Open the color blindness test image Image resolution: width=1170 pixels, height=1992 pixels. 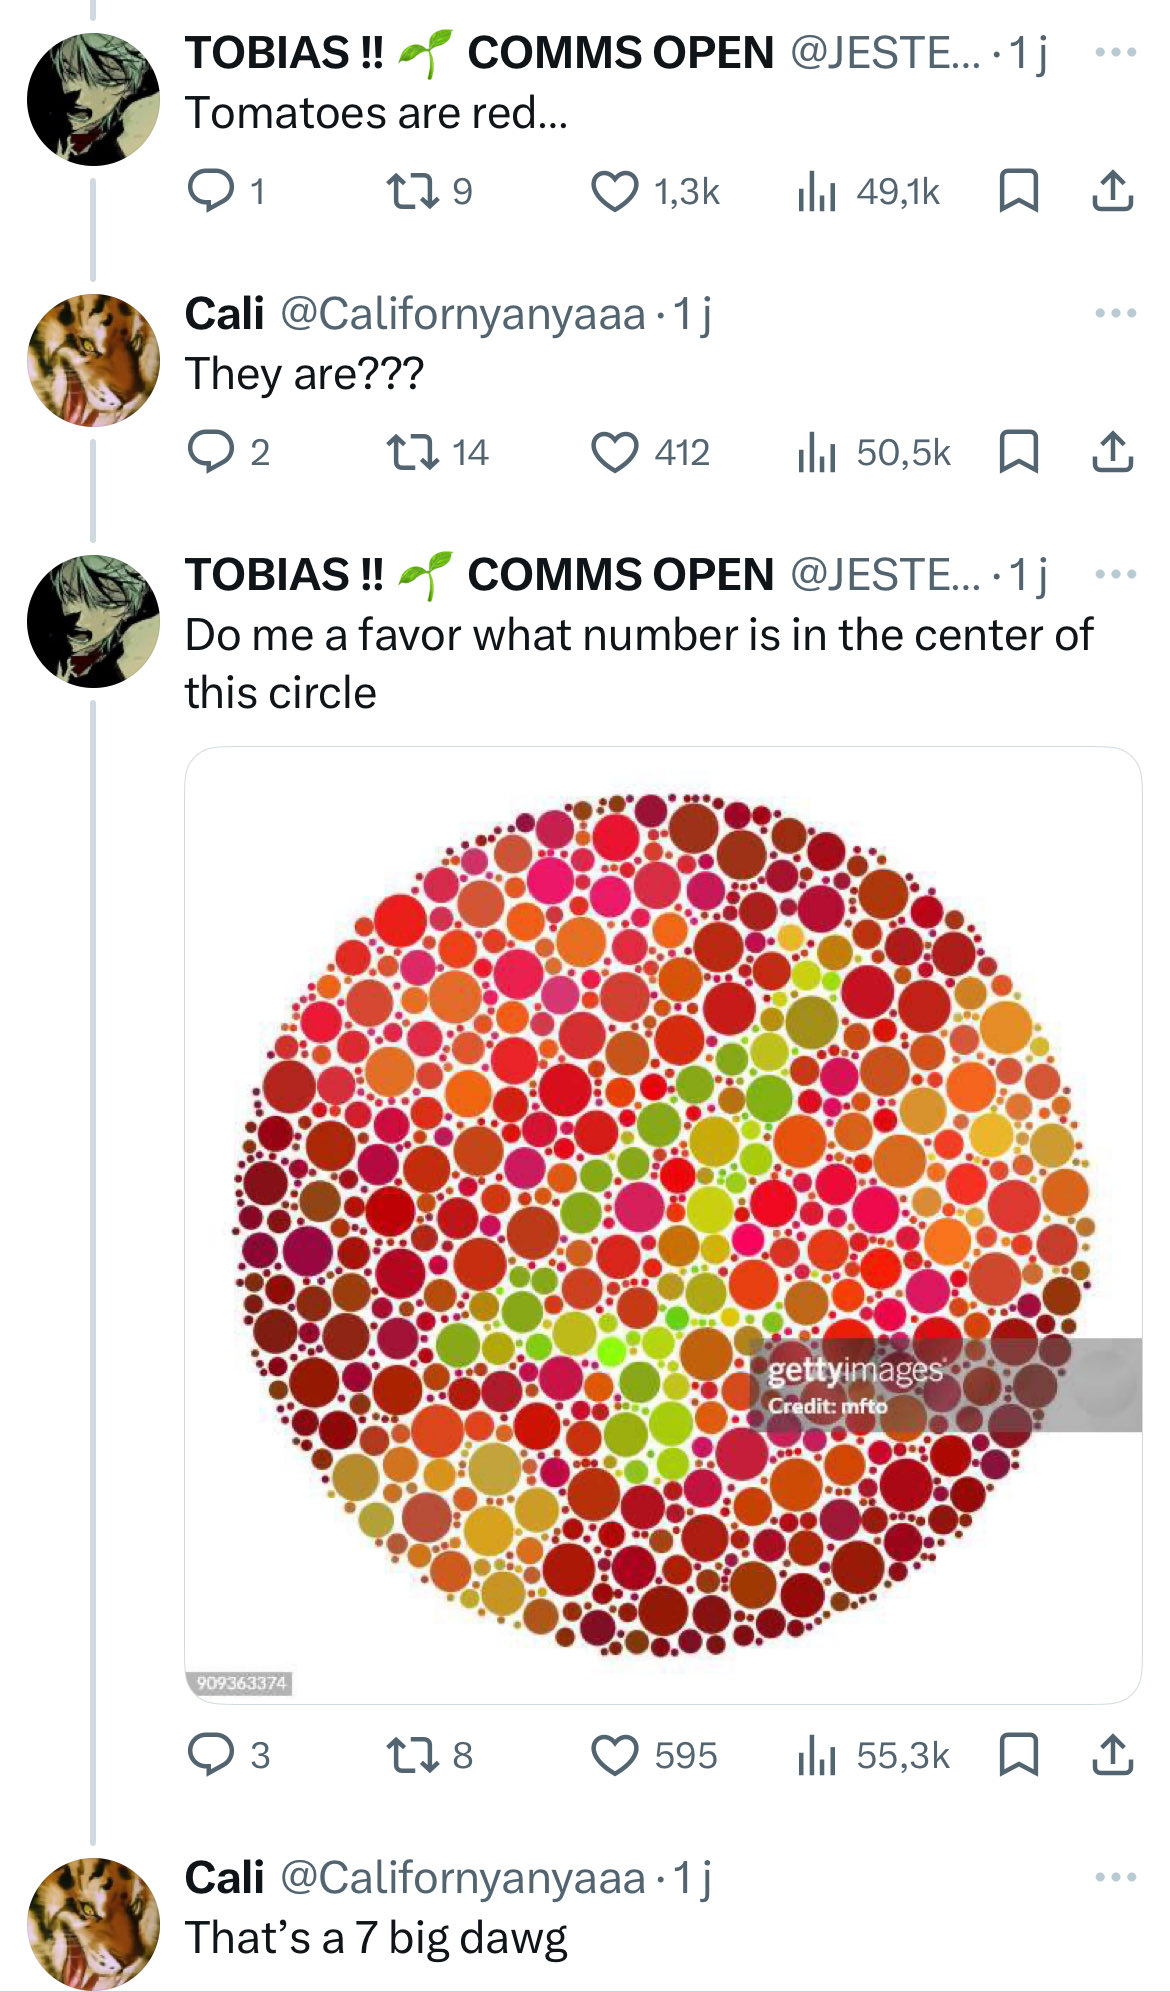[x=662, y=1224]
